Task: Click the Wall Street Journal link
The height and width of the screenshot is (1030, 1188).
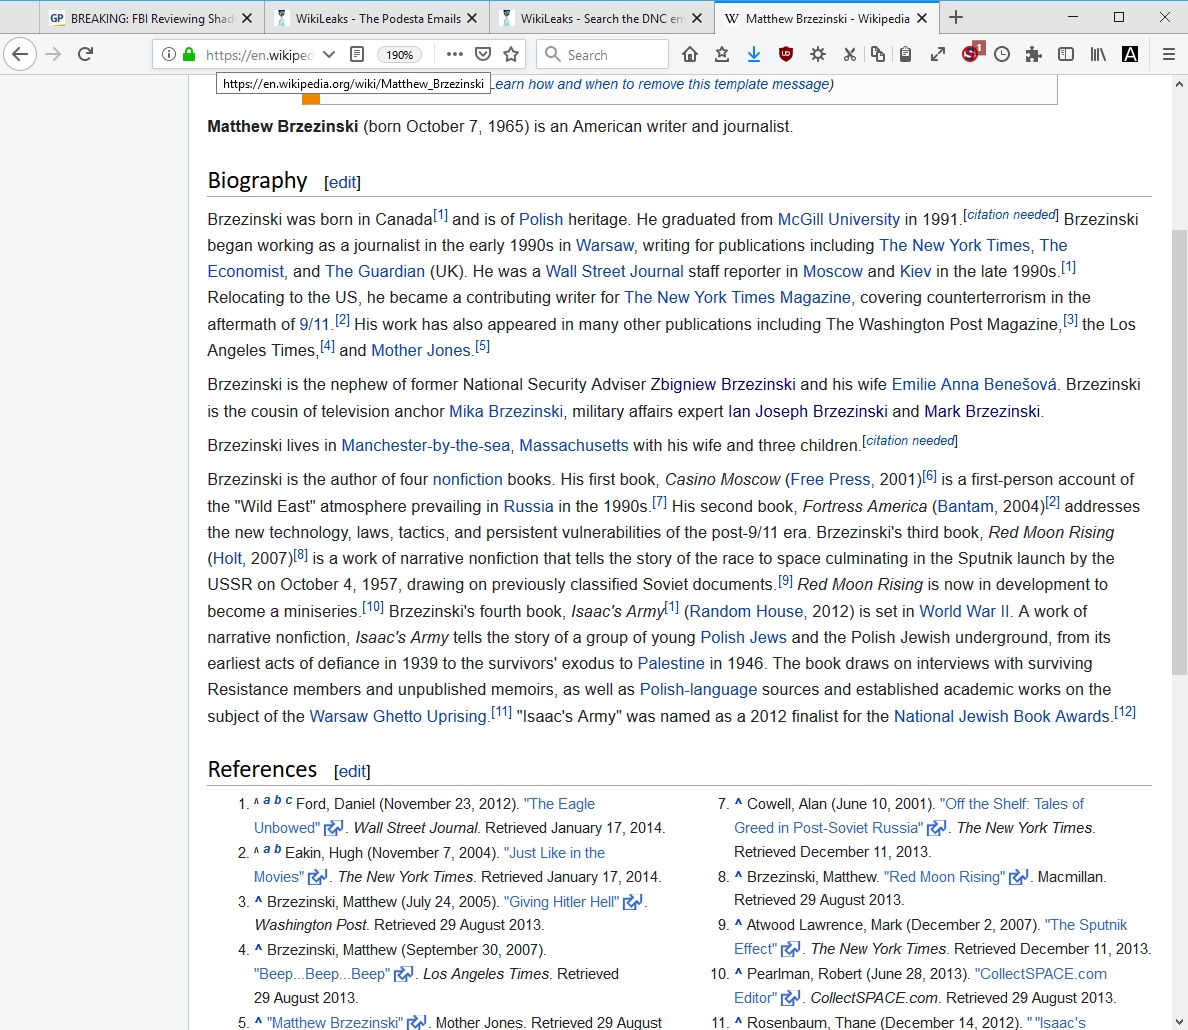Action: click(x=614, y=271)
